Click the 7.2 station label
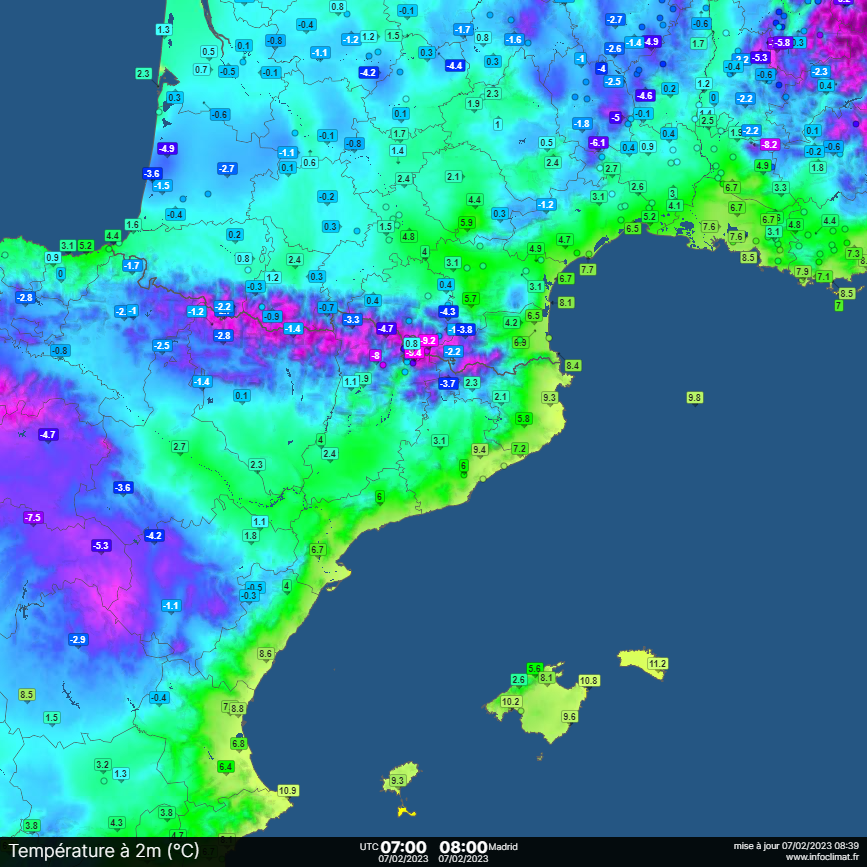 (x=519, y=448)
